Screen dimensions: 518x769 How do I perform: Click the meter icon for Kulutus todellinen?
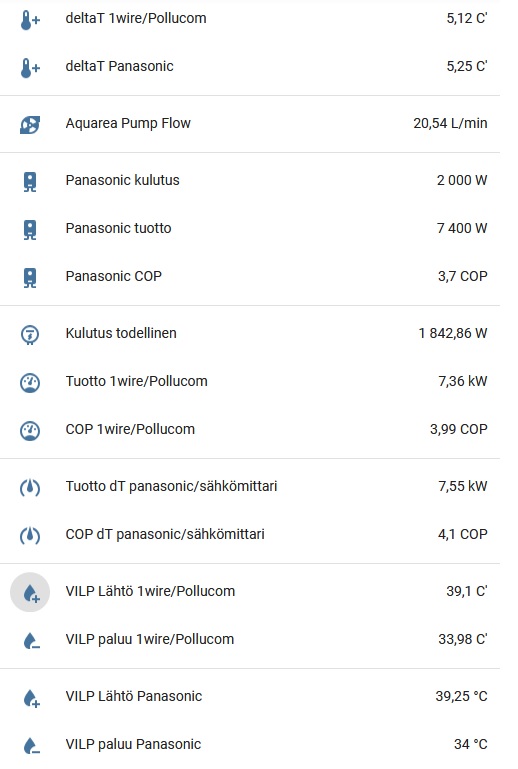click(x=30, y=335)
